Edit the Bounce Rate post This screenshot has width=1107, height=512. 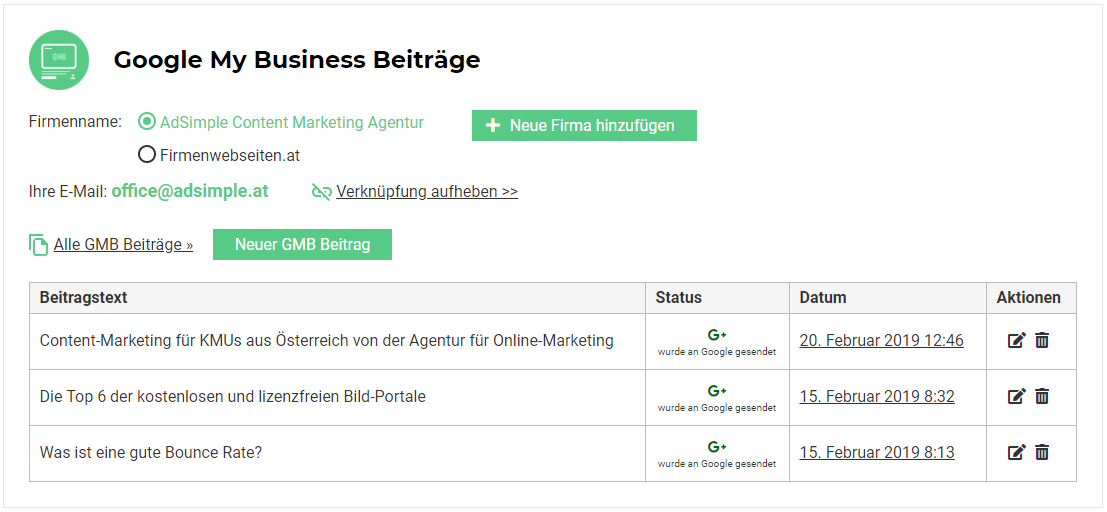1016,453
